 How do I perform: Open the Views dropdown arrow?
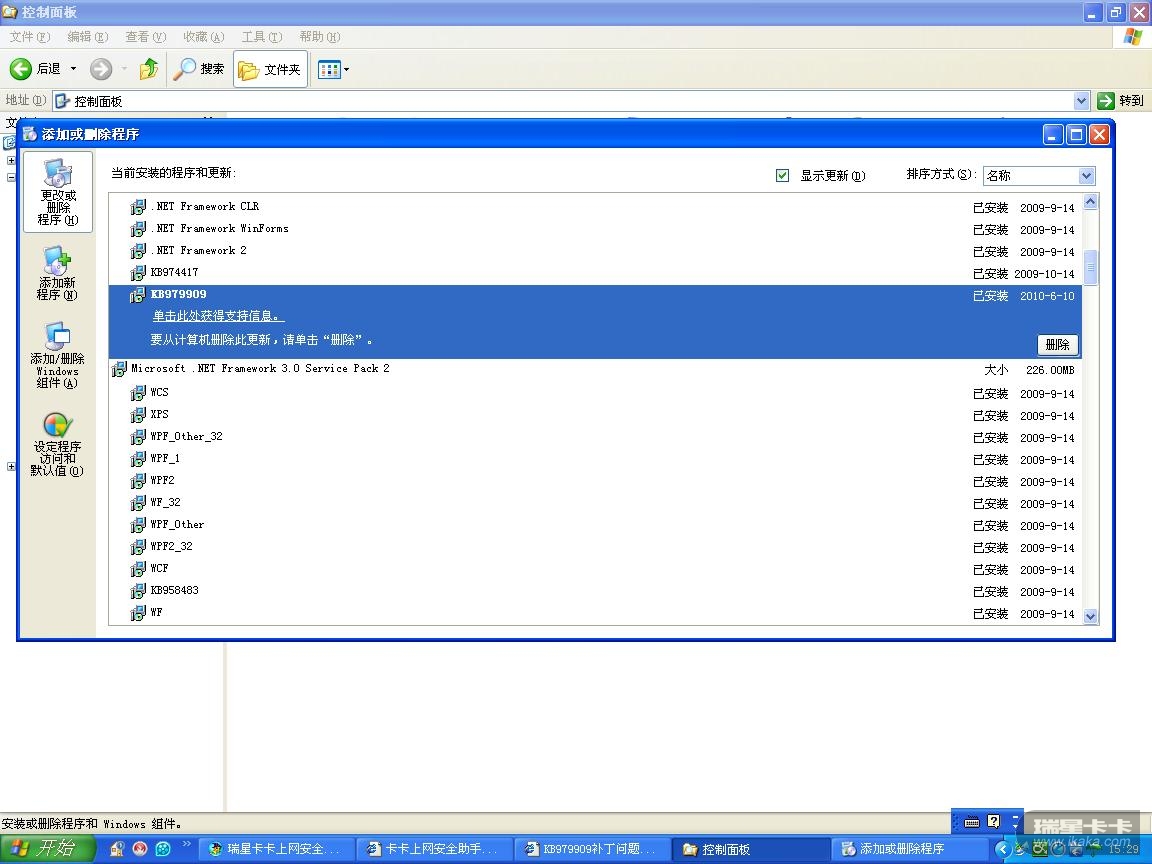(347, 70)
